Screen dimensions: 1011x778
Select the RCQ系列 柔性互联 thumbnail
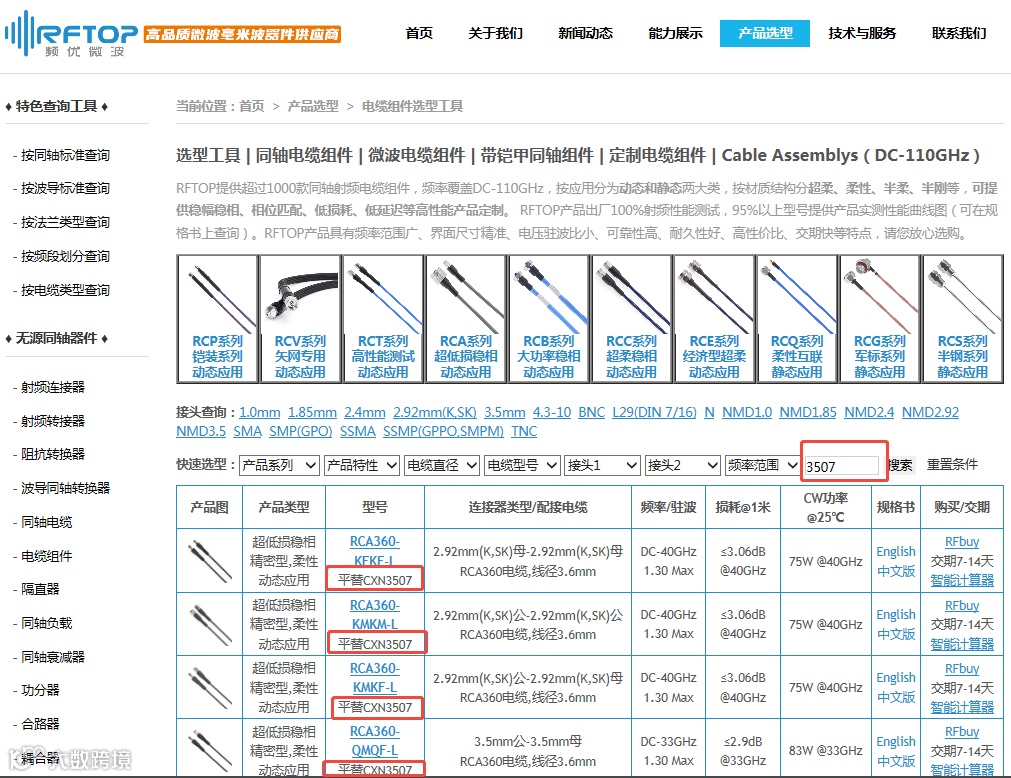(x=797, y=319)
